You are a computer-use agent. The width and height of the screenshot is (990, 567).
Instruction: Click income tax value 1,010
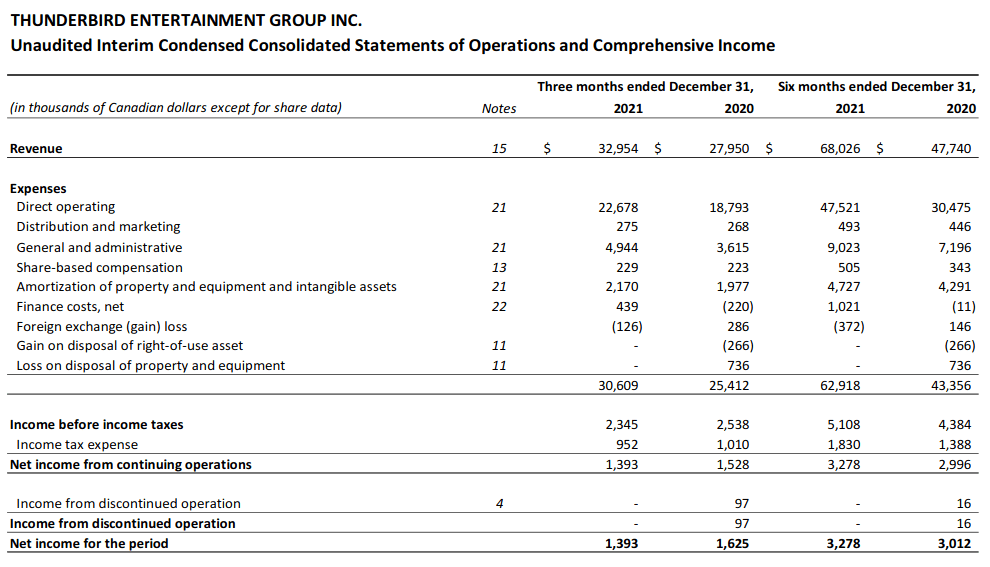[x=732, y=445]
